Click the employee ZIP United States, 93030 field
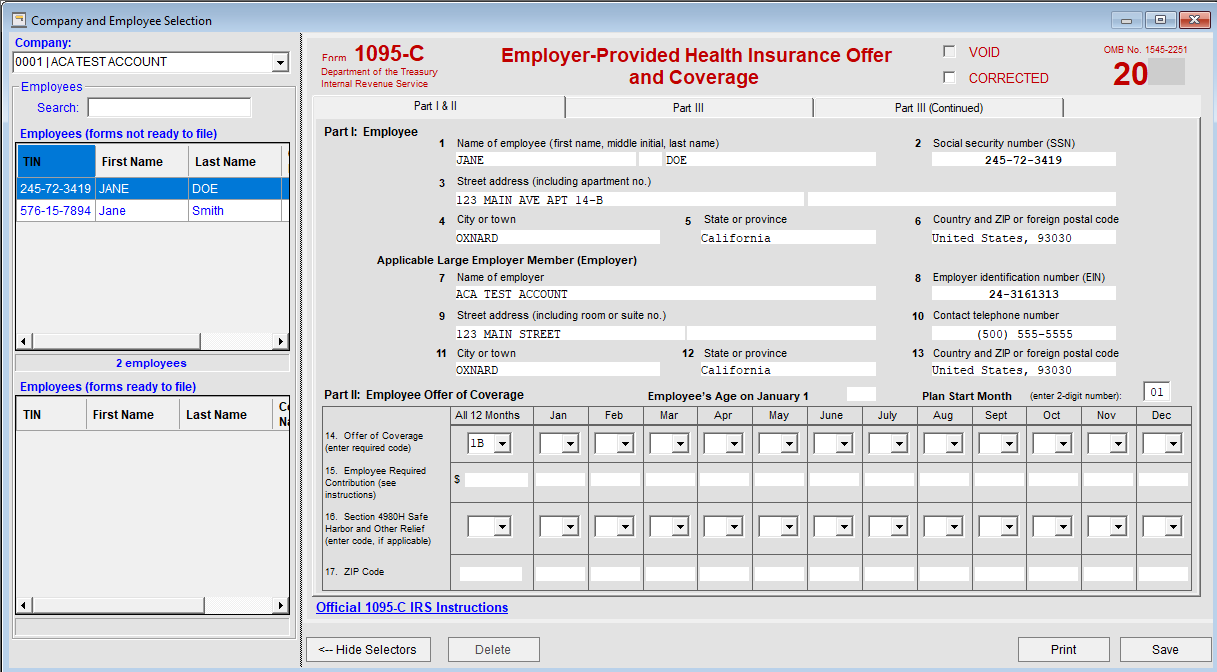This screenshot has width=1217, height=672. [1023, 238]
